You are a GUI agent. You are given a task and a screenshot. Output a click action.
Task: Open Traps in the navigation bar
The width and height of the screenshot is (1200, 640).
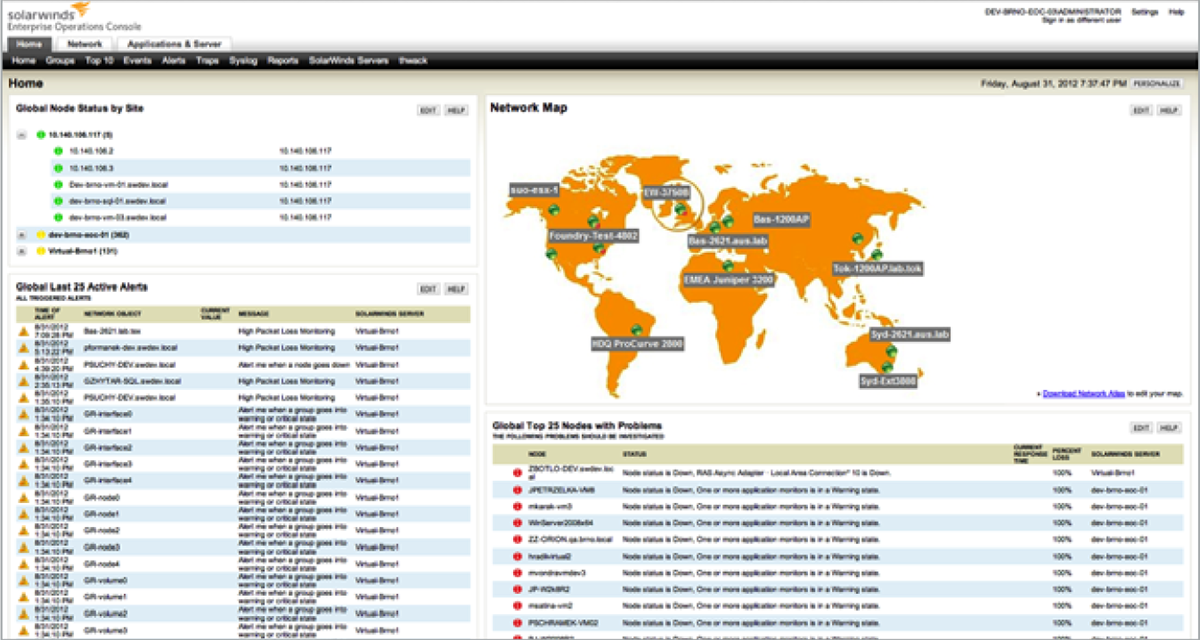pos(208,61)
